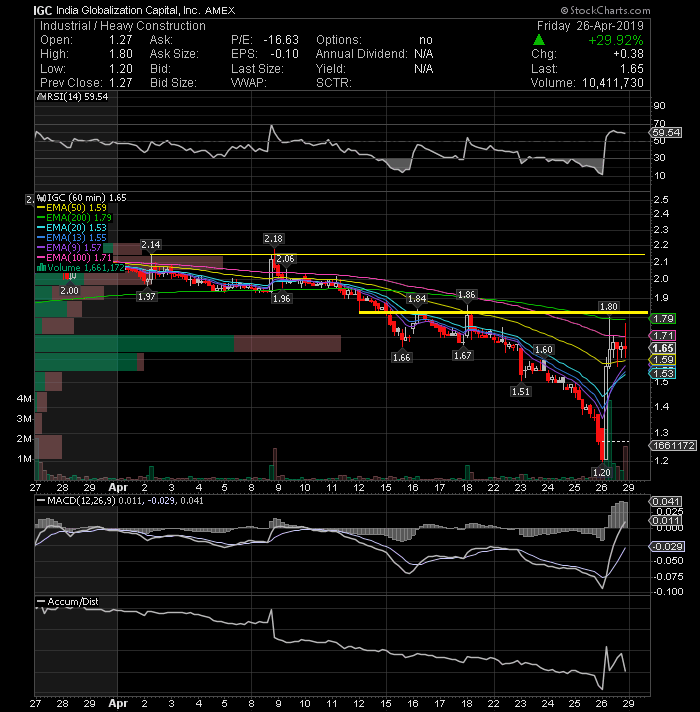This screenshot has height=712, width=700.
Task: Click the 1.80 price high label
Action: (x=609, y=307)
